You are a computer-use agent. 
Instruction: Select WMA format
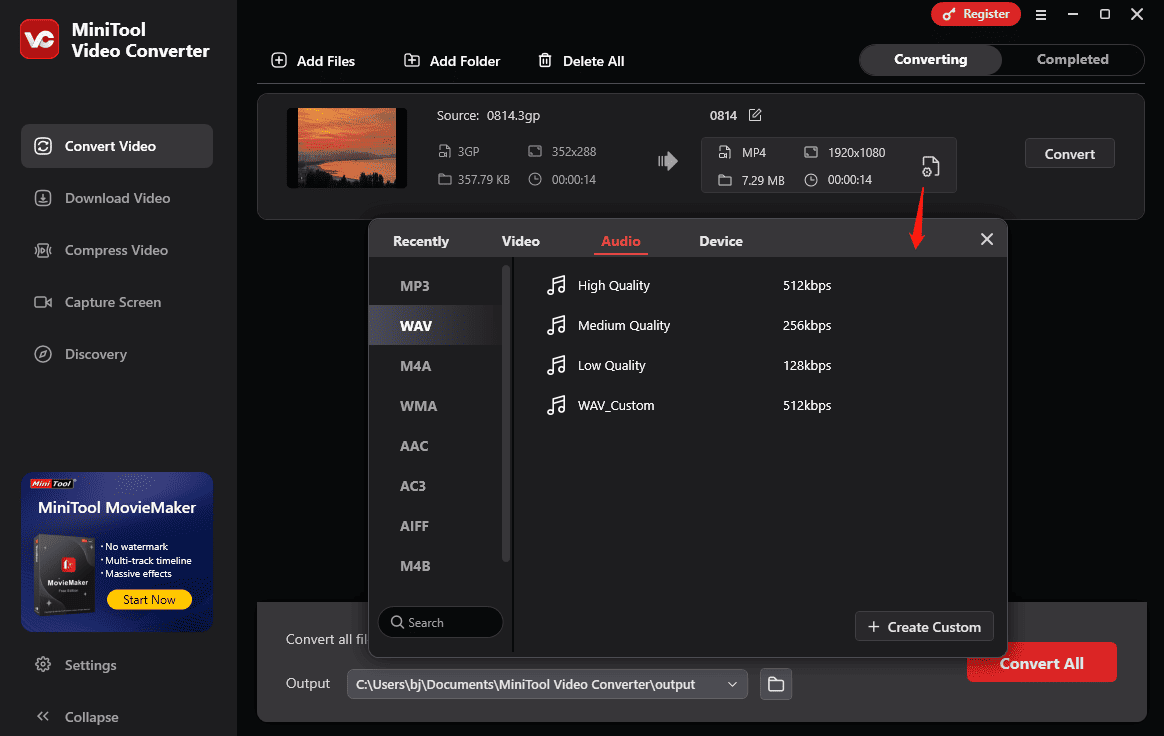pyautogui.click(x=435, y=406)
